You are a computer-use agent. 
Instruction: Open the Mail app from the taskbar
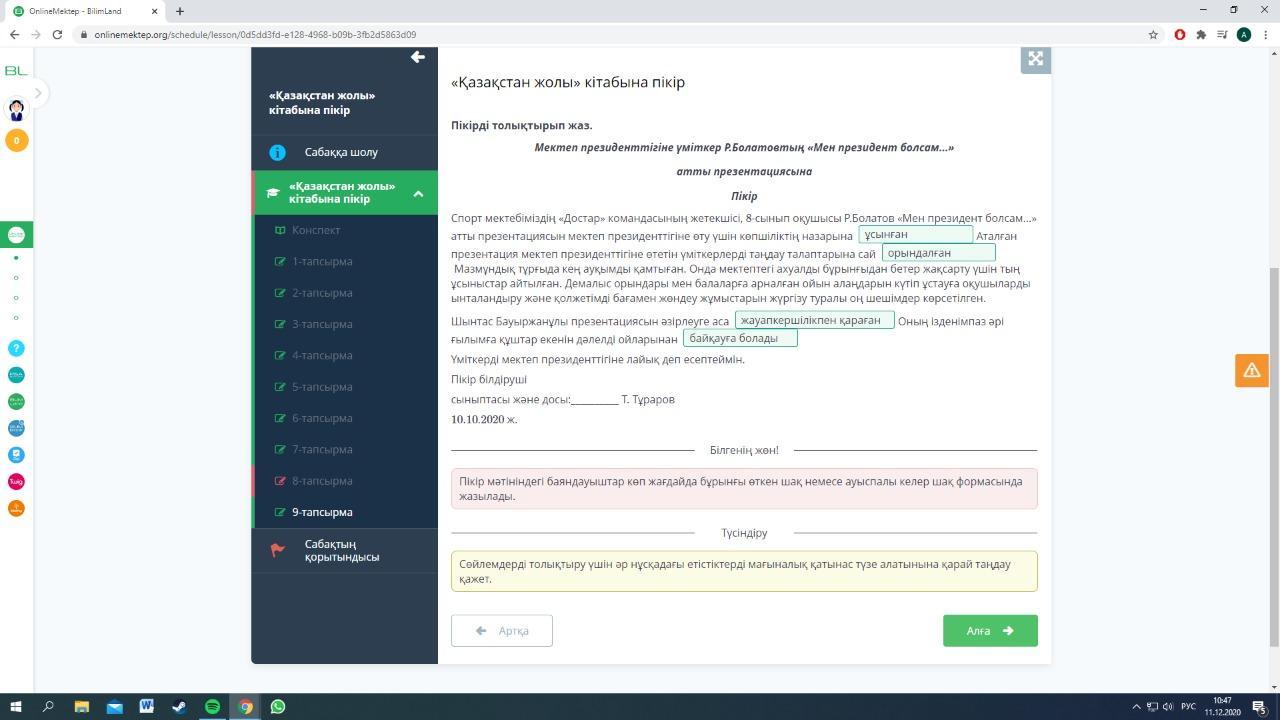pos(114,707)
